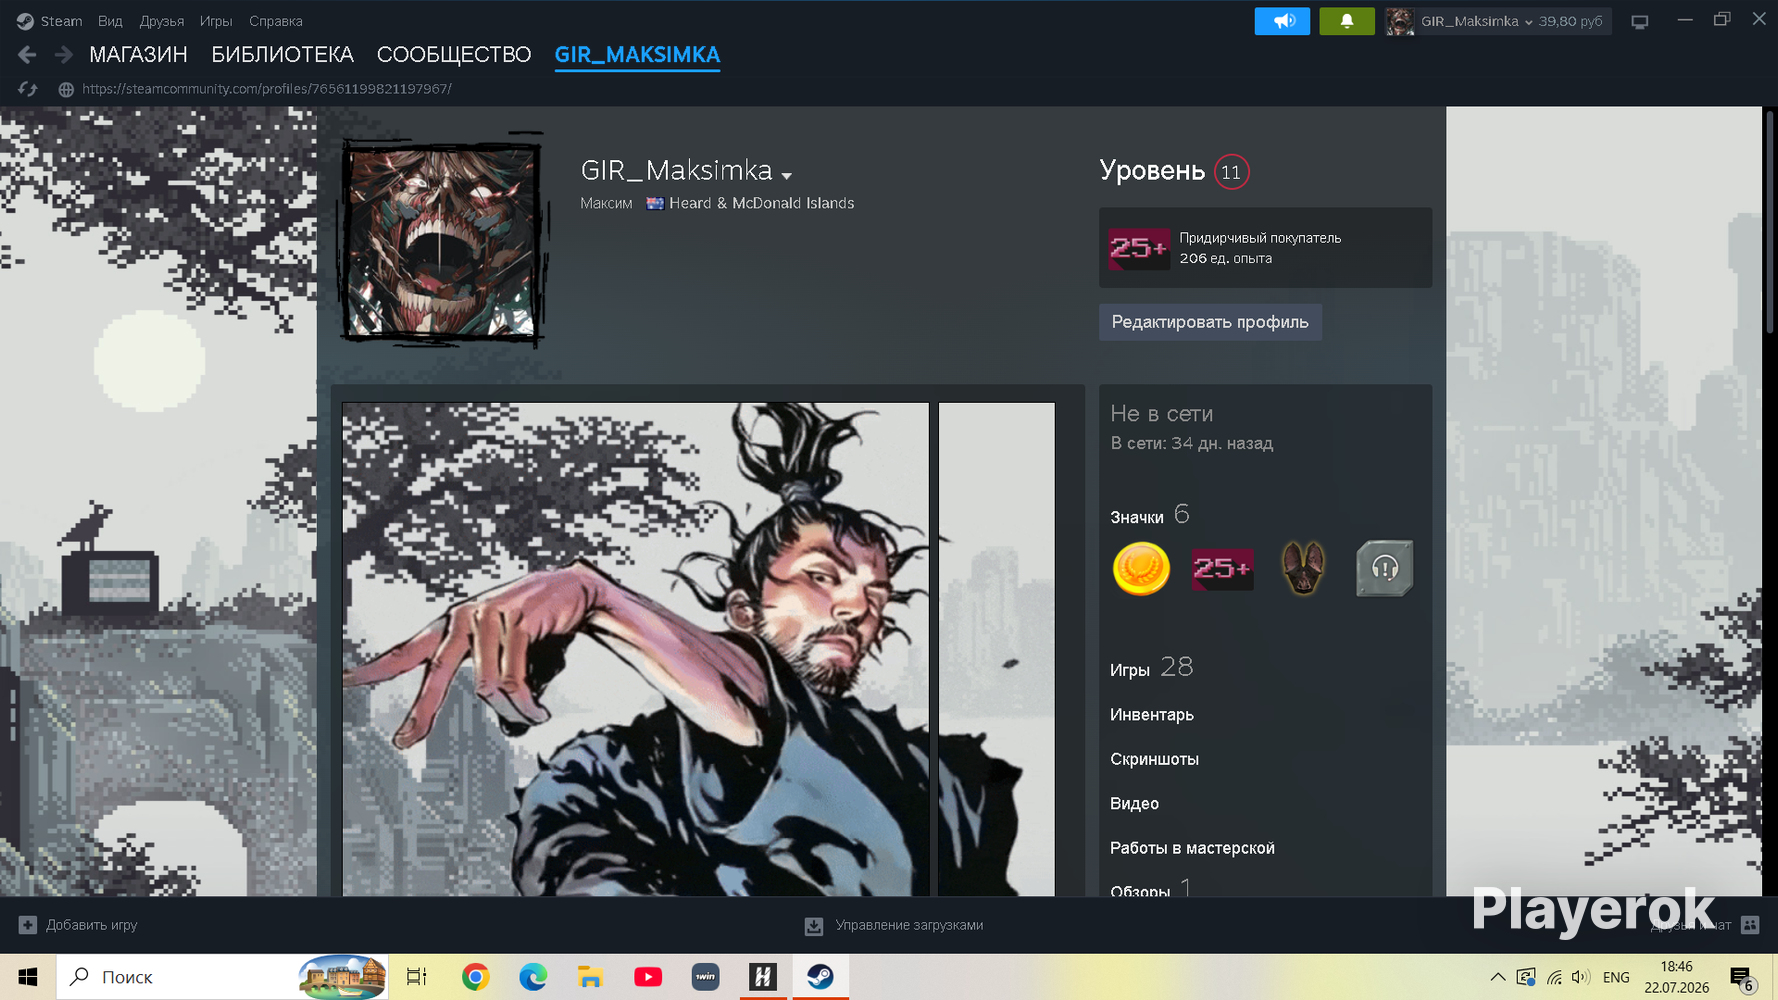Open the gray community badge

pyautogui.click(x=1384, y=568)
